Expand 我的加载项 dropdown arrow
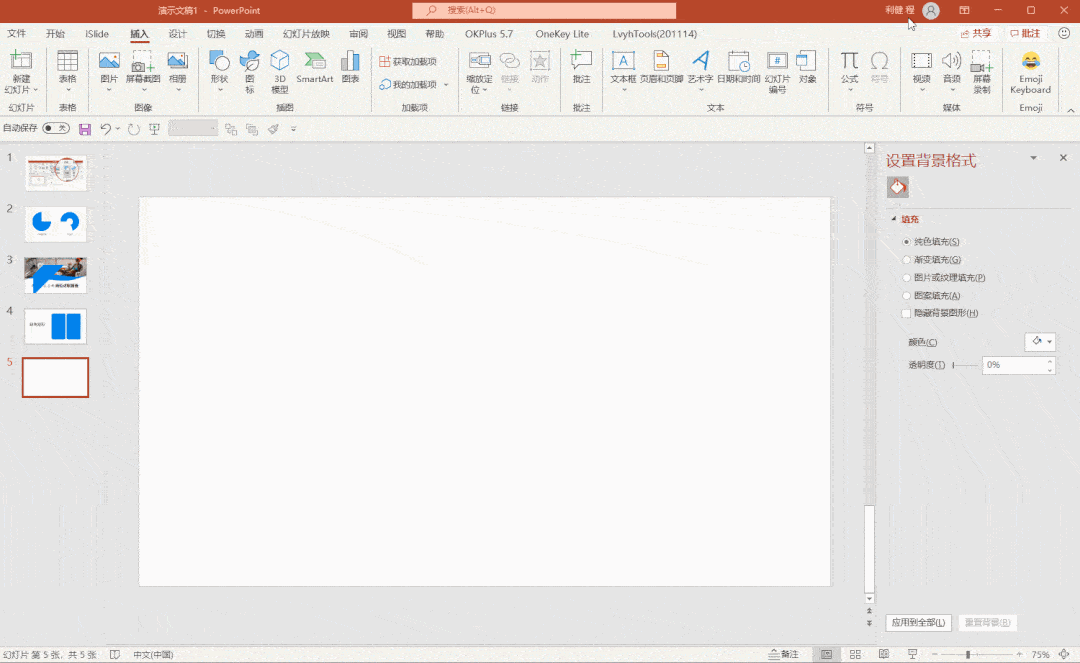 pyautogui.click(x=446, y=85)
